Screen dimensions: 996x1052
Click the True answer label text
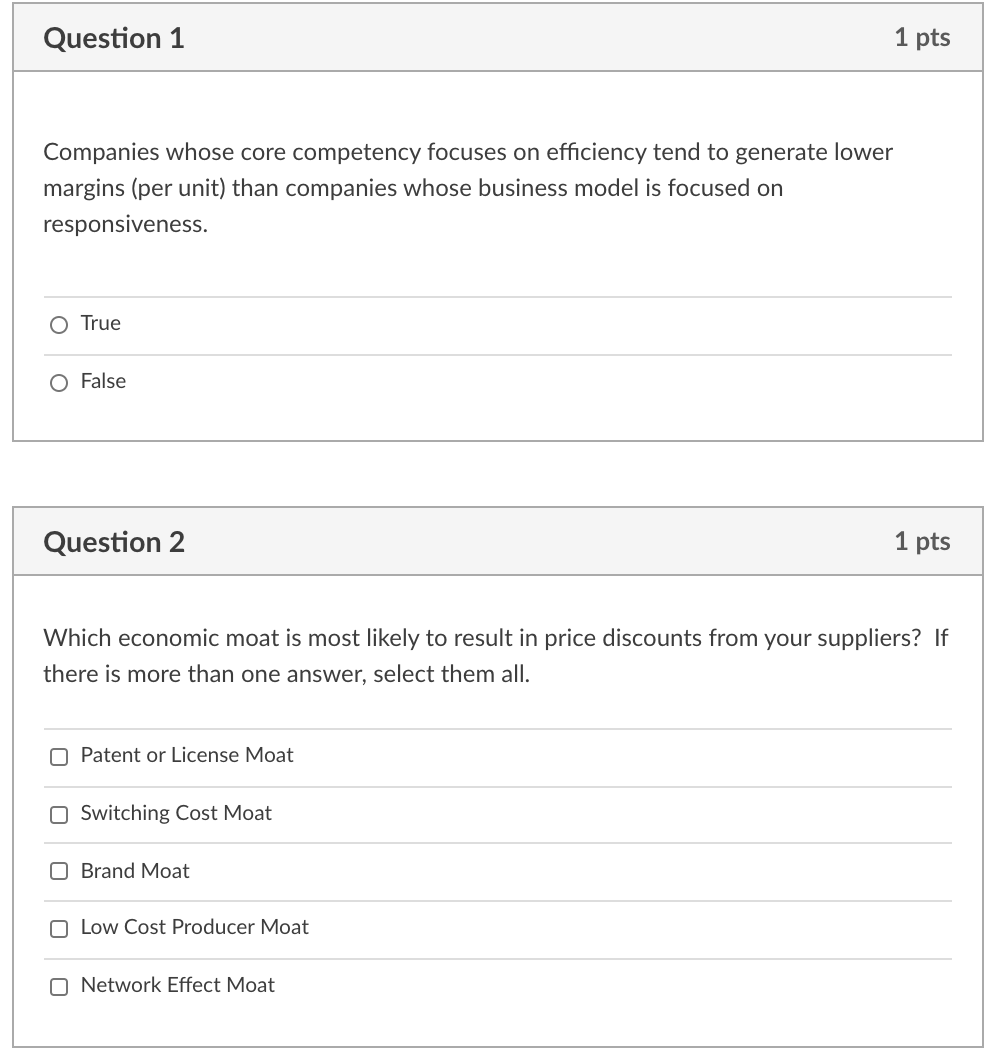coord(100,323)
